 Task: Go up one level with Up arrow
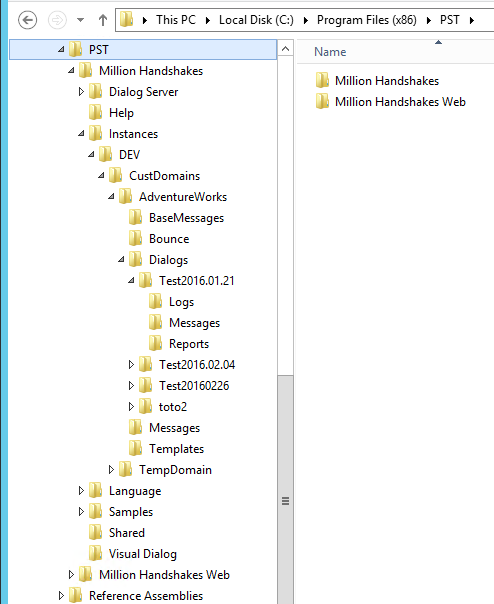pos(102,20)
